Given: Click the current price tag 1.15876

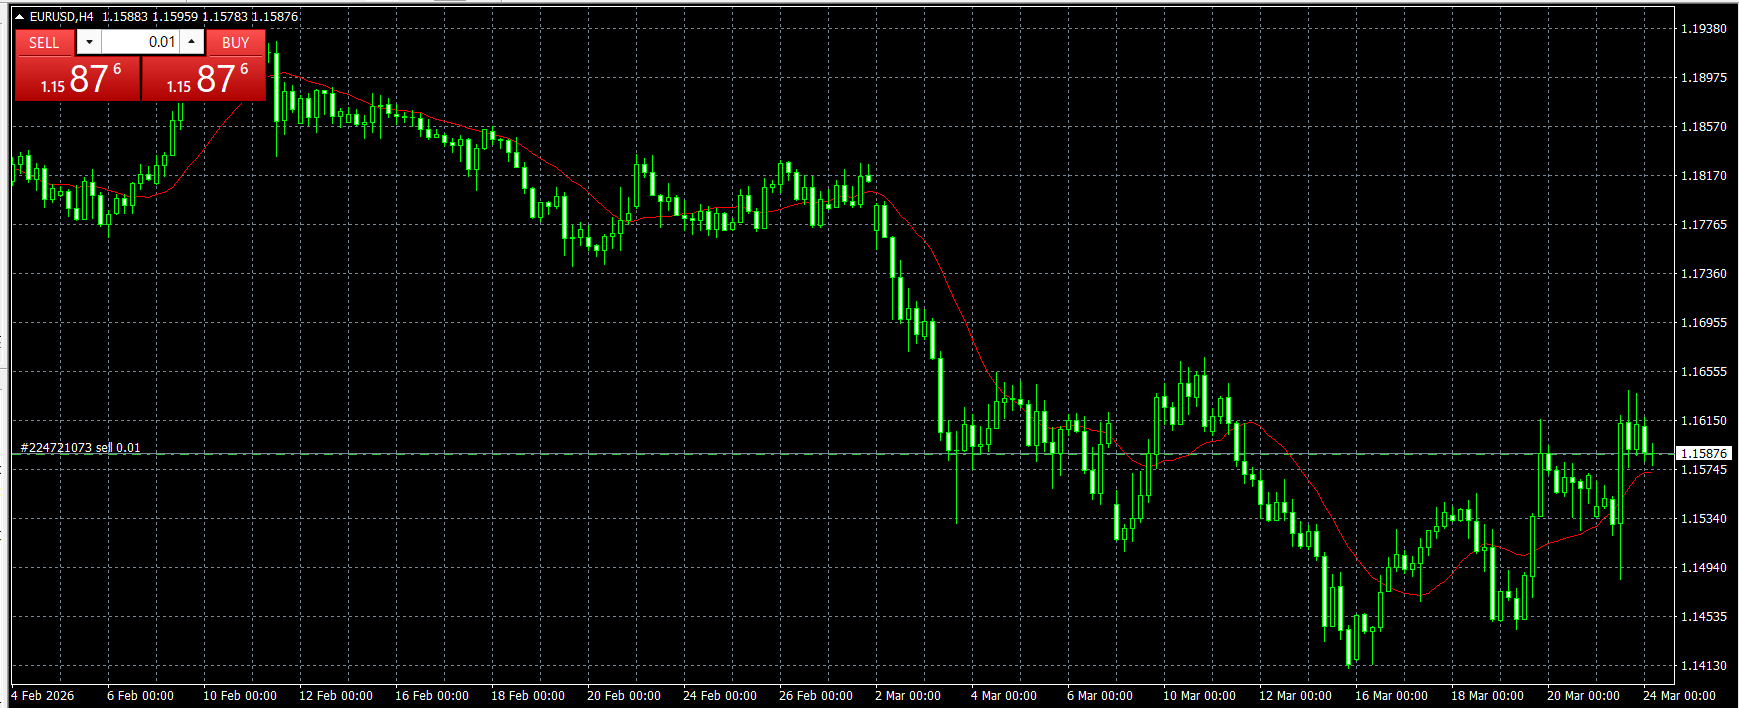Looking at the screenshot, I should click(x=1703, y=454).
